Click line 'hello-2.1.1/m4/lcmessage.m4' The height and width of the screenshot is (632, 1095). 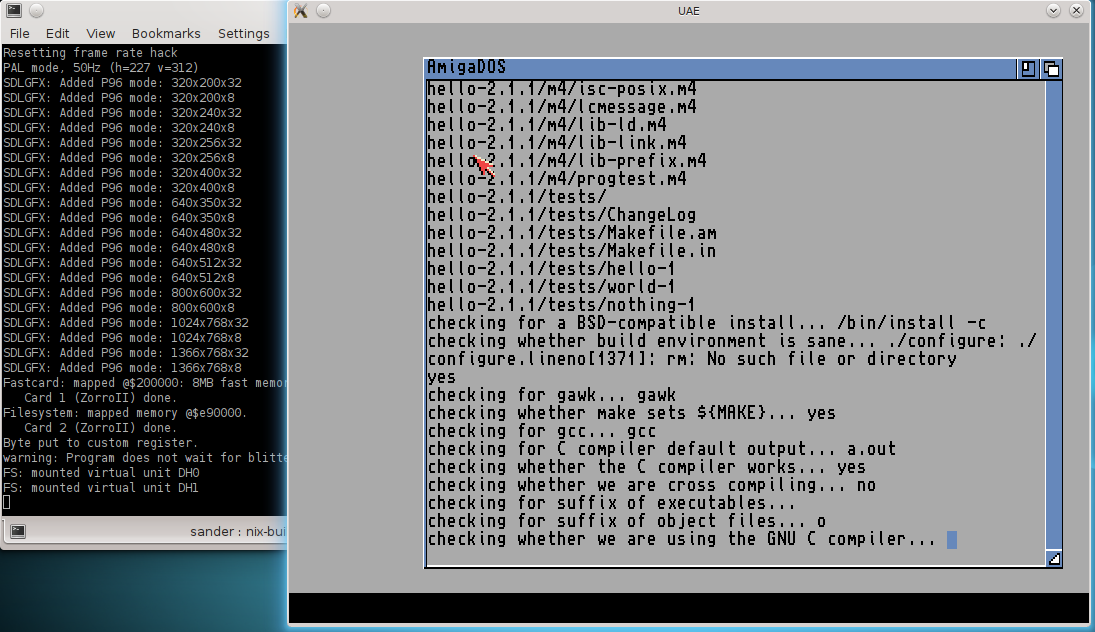tap(561, 107)
